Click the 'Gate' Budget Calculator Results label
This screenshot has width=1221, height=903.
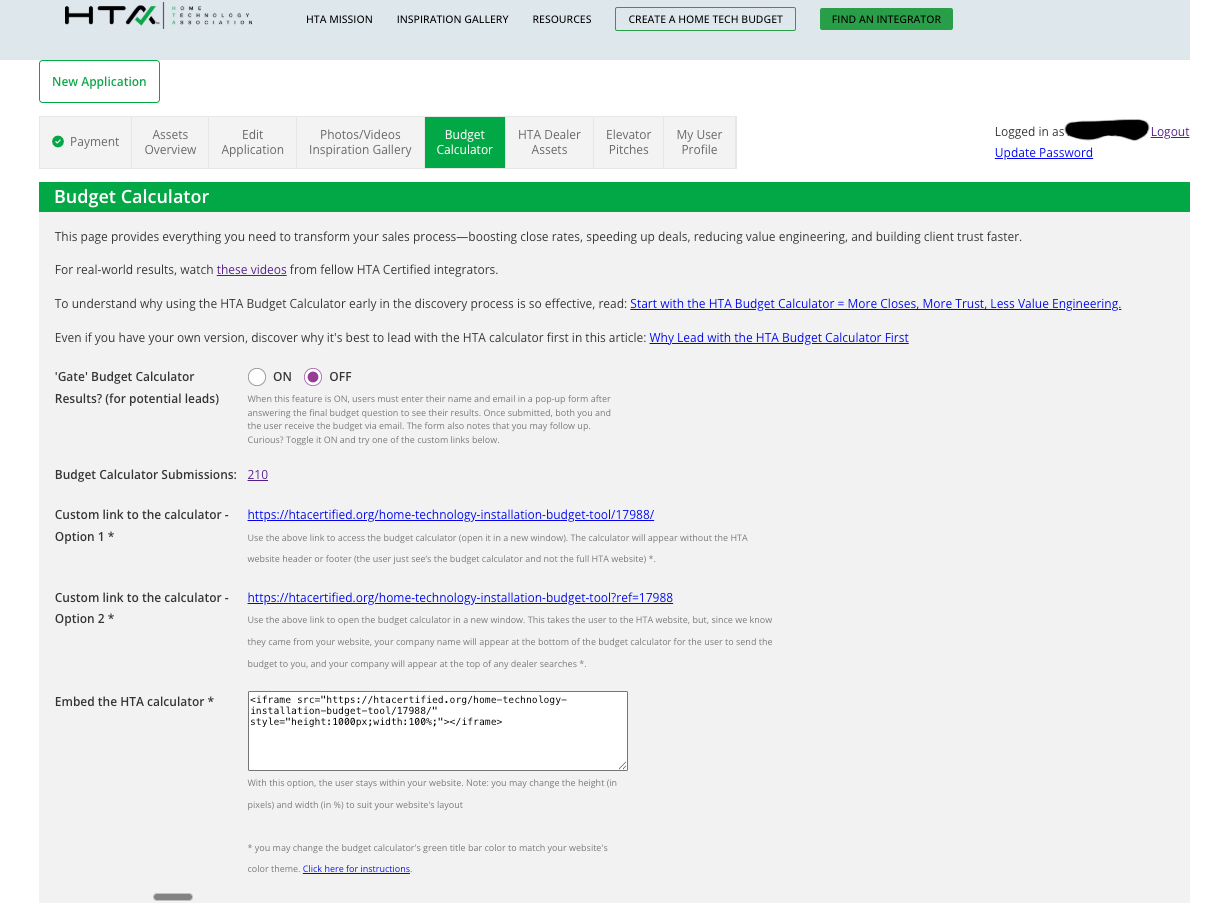(137, 388)
